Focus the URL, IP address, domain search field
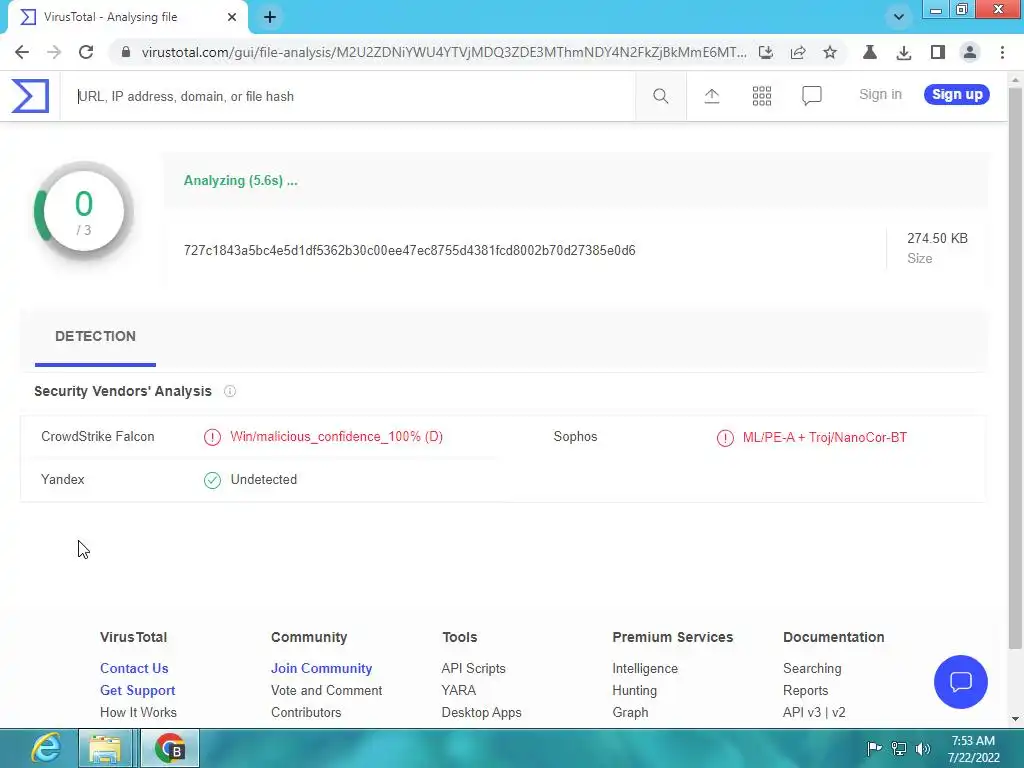The height and width of the screenshot is (768, 1024). [x=347, y=97]
